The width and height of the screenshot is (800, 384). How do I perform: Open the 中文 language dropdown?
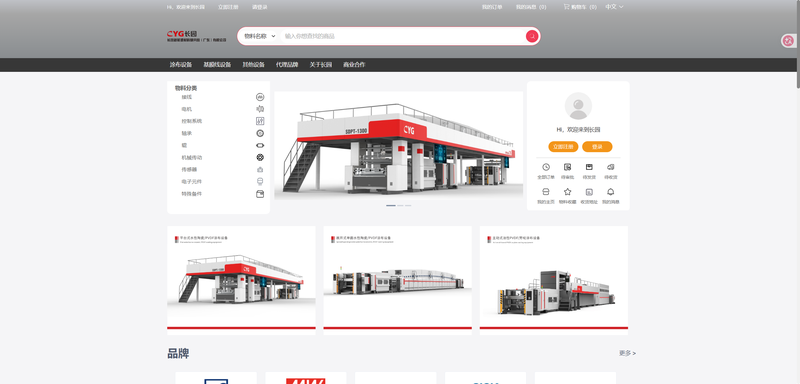pyautogui.click(x=614, y=7)
